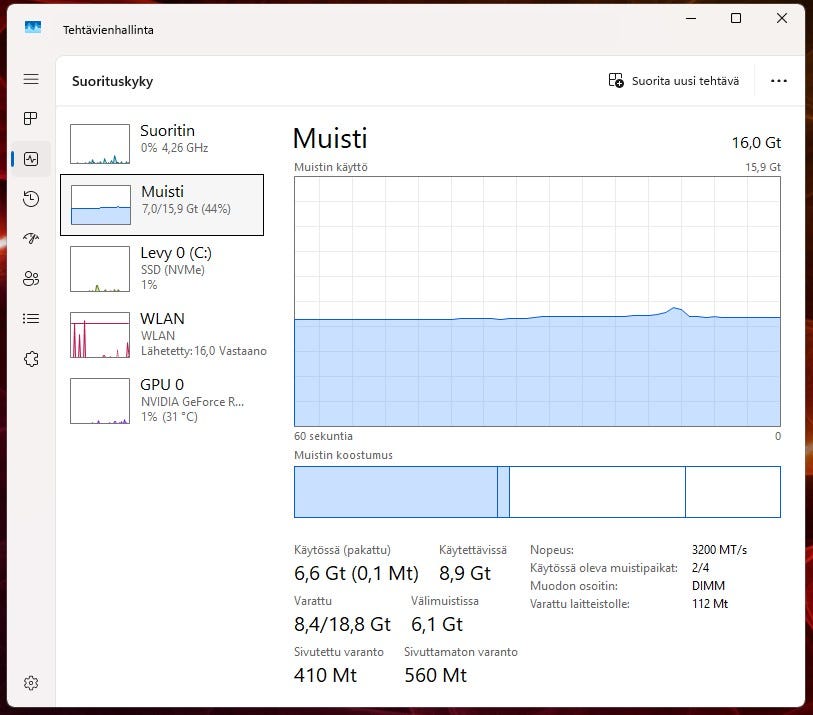Click Suorita uusi tehtävä button
The width and height of the screenshot is (813, 715).
[x=674, y=81]
